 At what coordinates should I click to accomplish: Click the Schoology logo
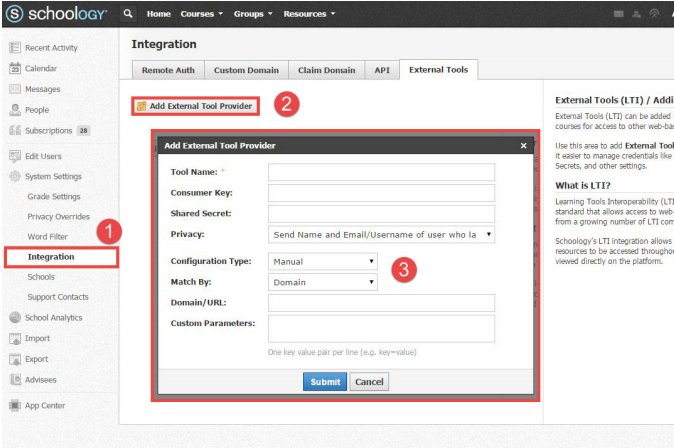click(56, 14)
